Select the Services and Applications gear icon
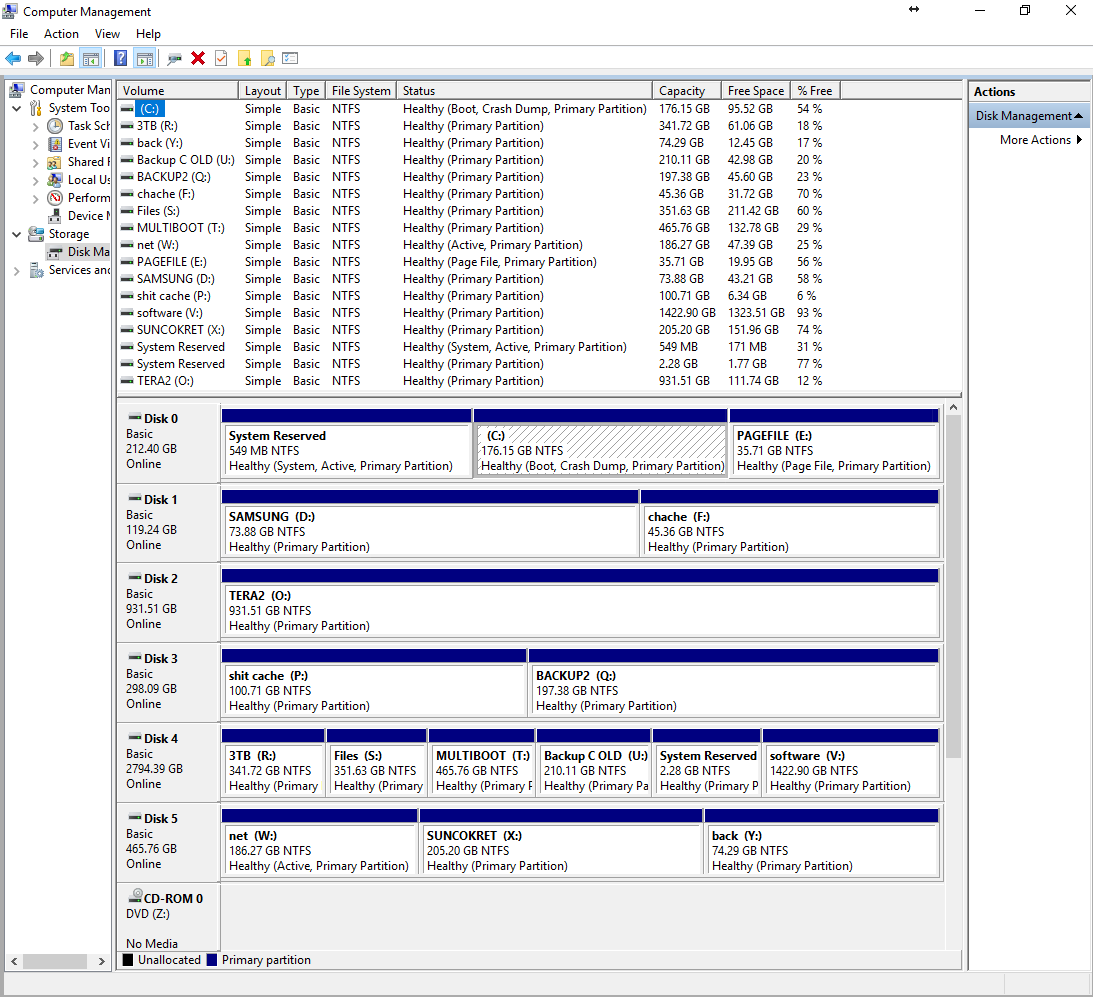 click(x=36, y=270)
